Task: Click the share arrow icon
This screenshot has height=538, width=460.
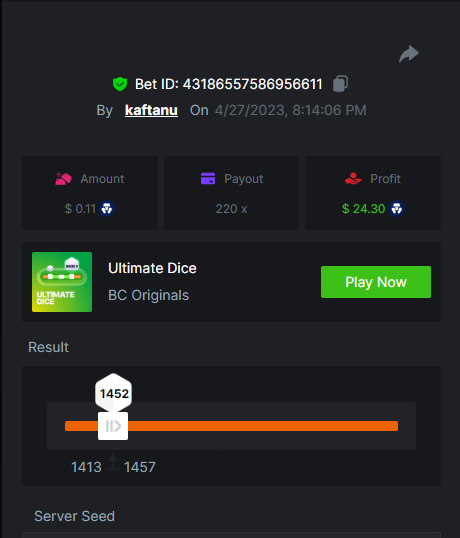Action: click(x=409, y=54)
